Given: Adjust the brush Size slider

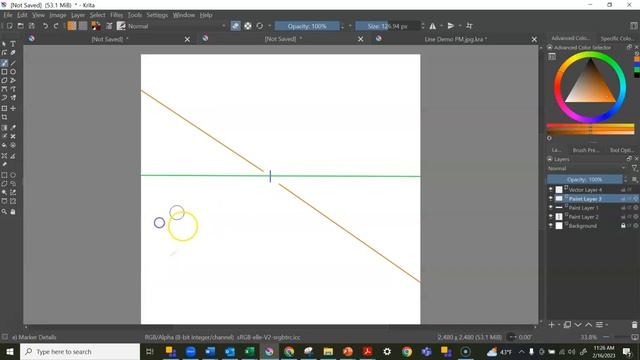Looking at the screenshot, I should point(387,26).
